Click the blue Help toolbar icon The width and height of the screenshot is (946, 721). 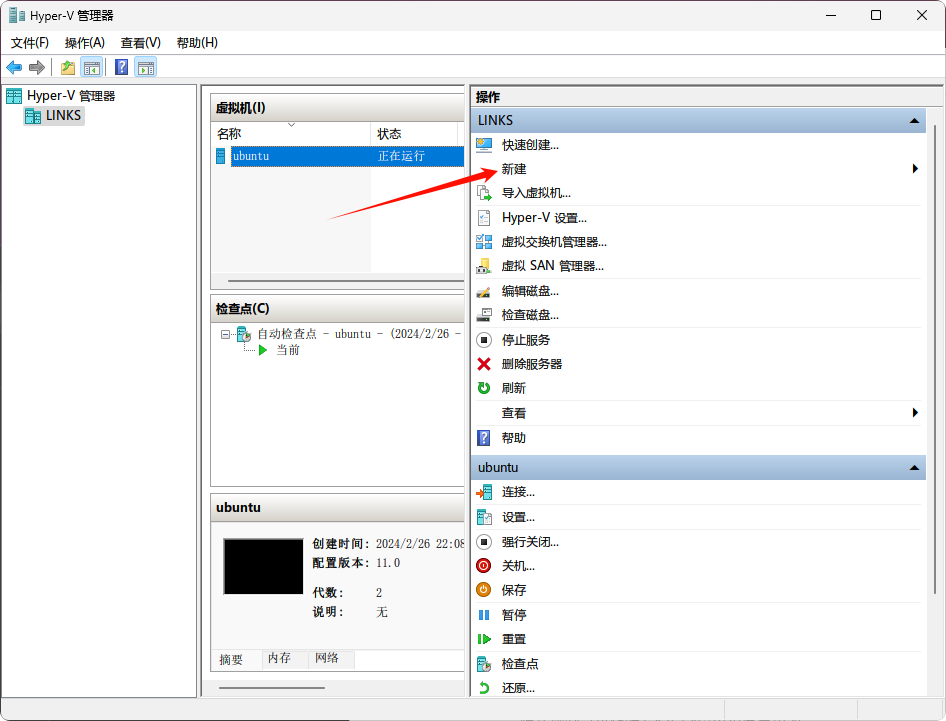[121, 67]
